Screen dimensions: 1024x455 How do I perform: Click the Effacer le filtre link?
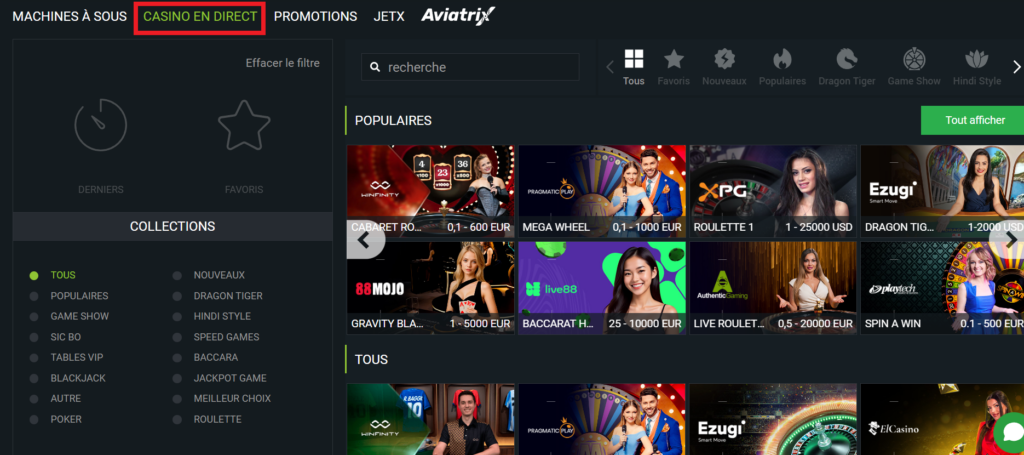[282, 63]
